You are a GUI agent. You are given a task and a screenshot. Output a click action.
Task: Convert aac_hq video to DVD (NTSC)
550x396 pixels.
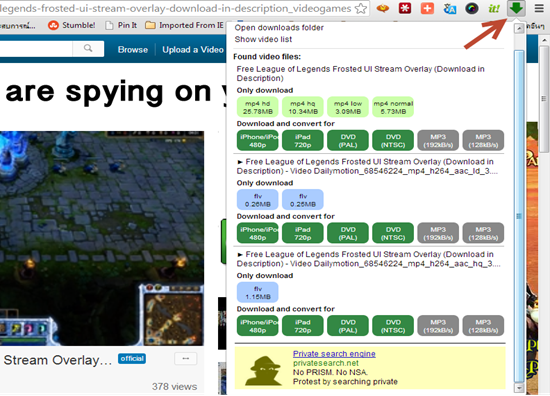[x=393, y=326]
